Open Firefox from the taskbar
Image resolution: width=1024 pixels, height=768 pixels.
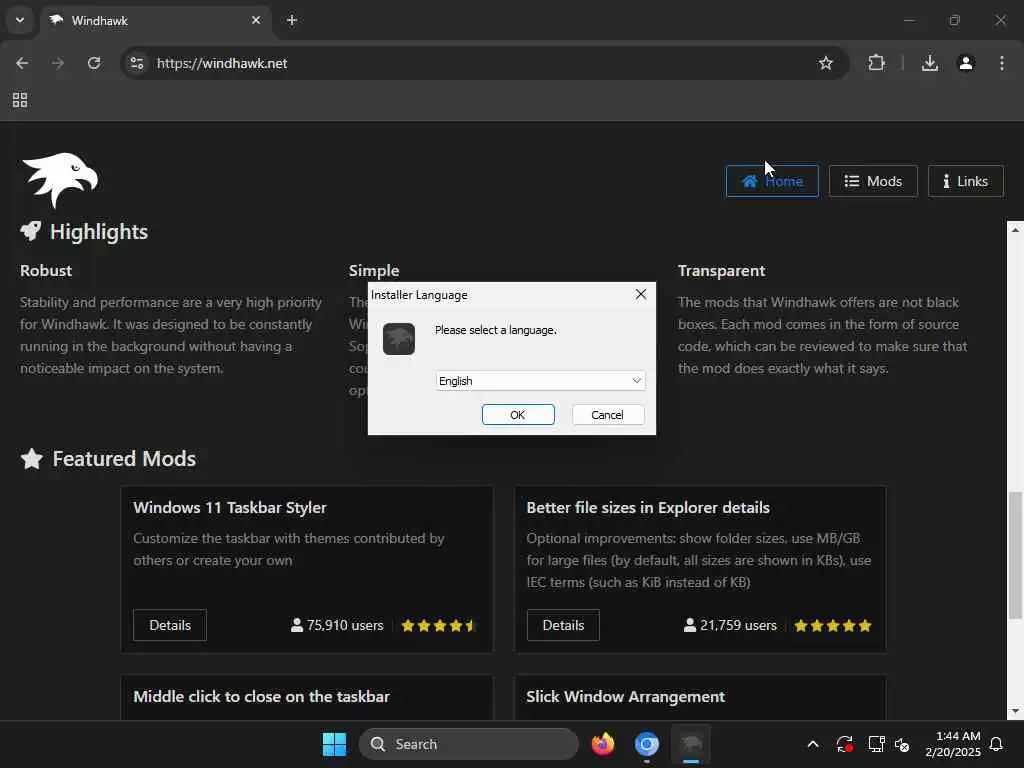[x=603, y=744]
